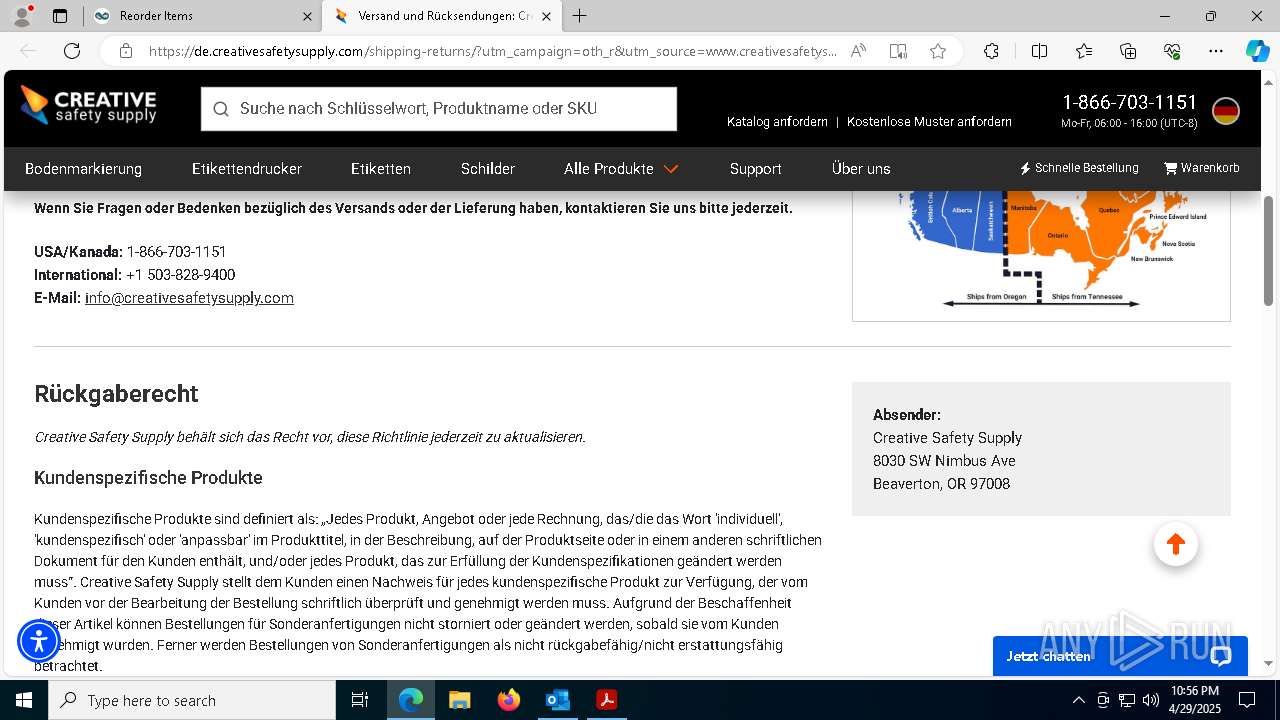
Task: Click the shipping regions map image
Action: point(1041,256)
